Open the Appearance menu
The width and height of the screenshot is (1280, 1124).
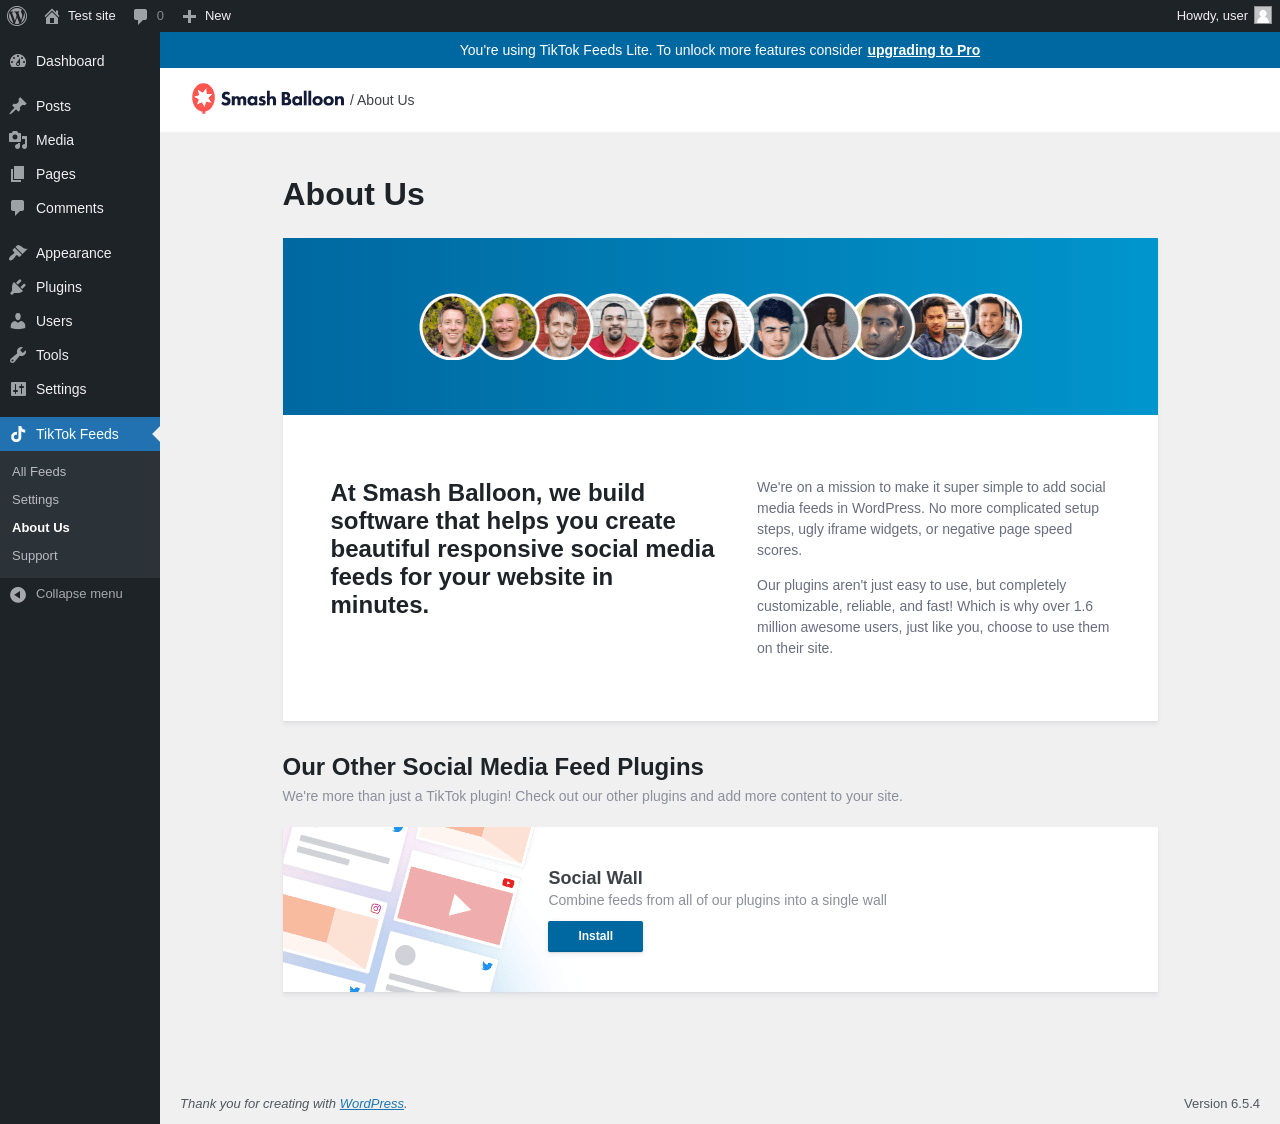[x=74, y=253]
